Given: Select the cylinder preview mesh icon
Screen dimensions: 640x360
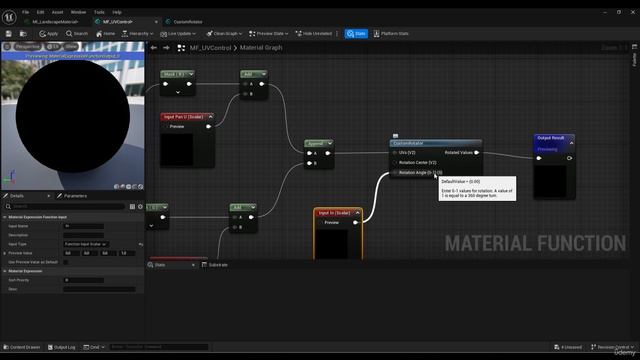Looking at the screenshot, I should click(116, 187).
